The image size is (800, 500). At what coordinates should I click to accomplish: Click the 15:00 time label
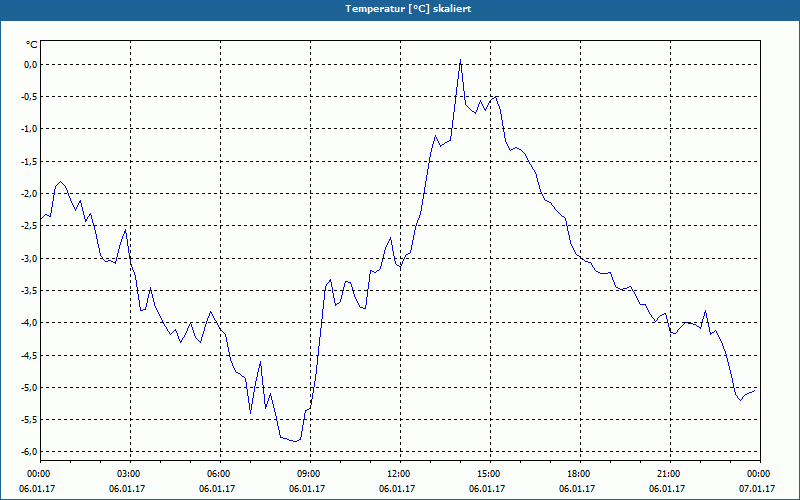[490, 474]
